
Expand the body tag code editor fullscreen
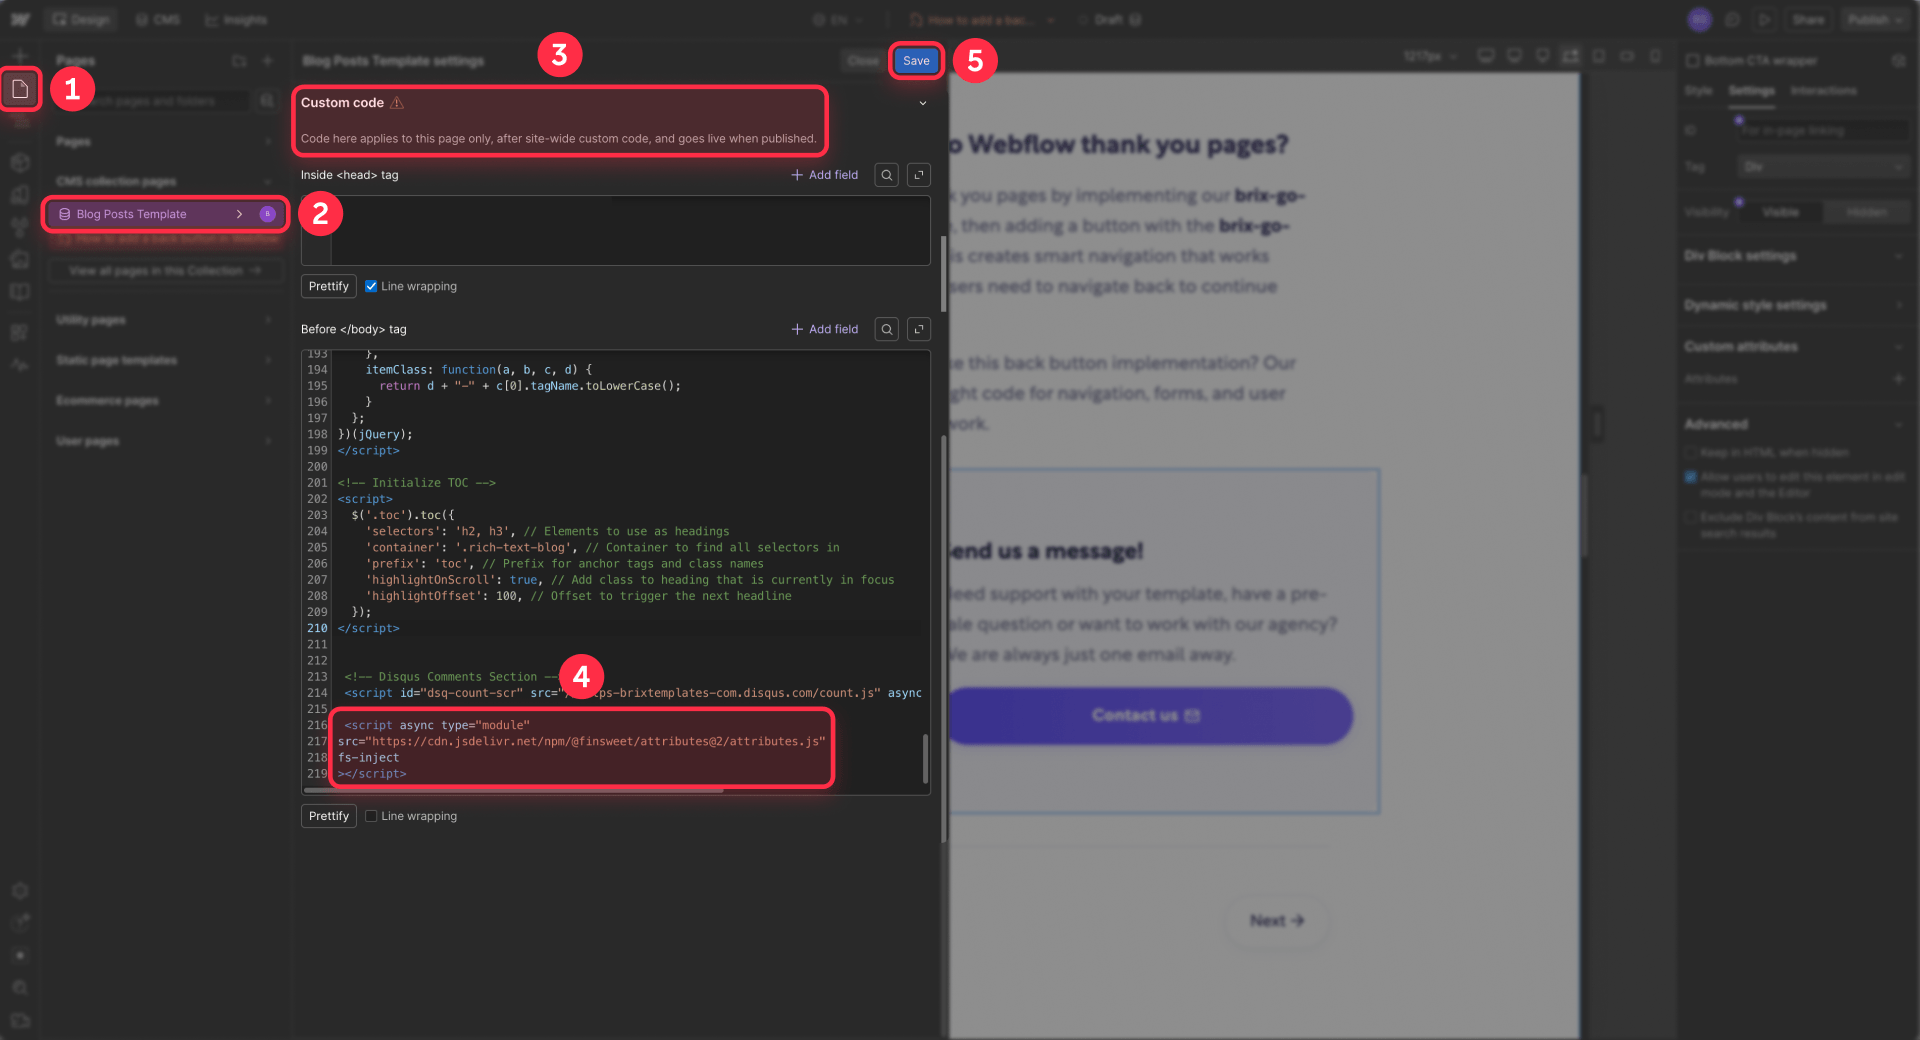[918, 329]
